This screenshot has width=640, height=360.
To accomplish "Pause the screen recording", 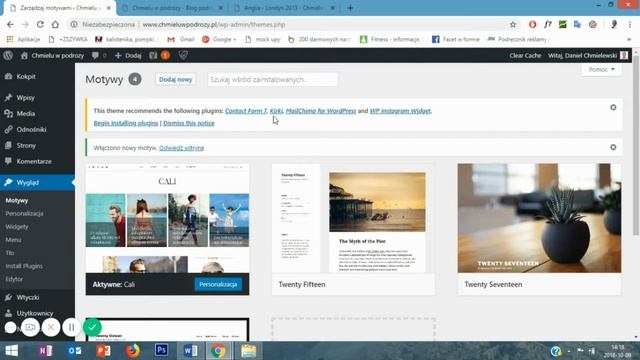I will point(71,327).
